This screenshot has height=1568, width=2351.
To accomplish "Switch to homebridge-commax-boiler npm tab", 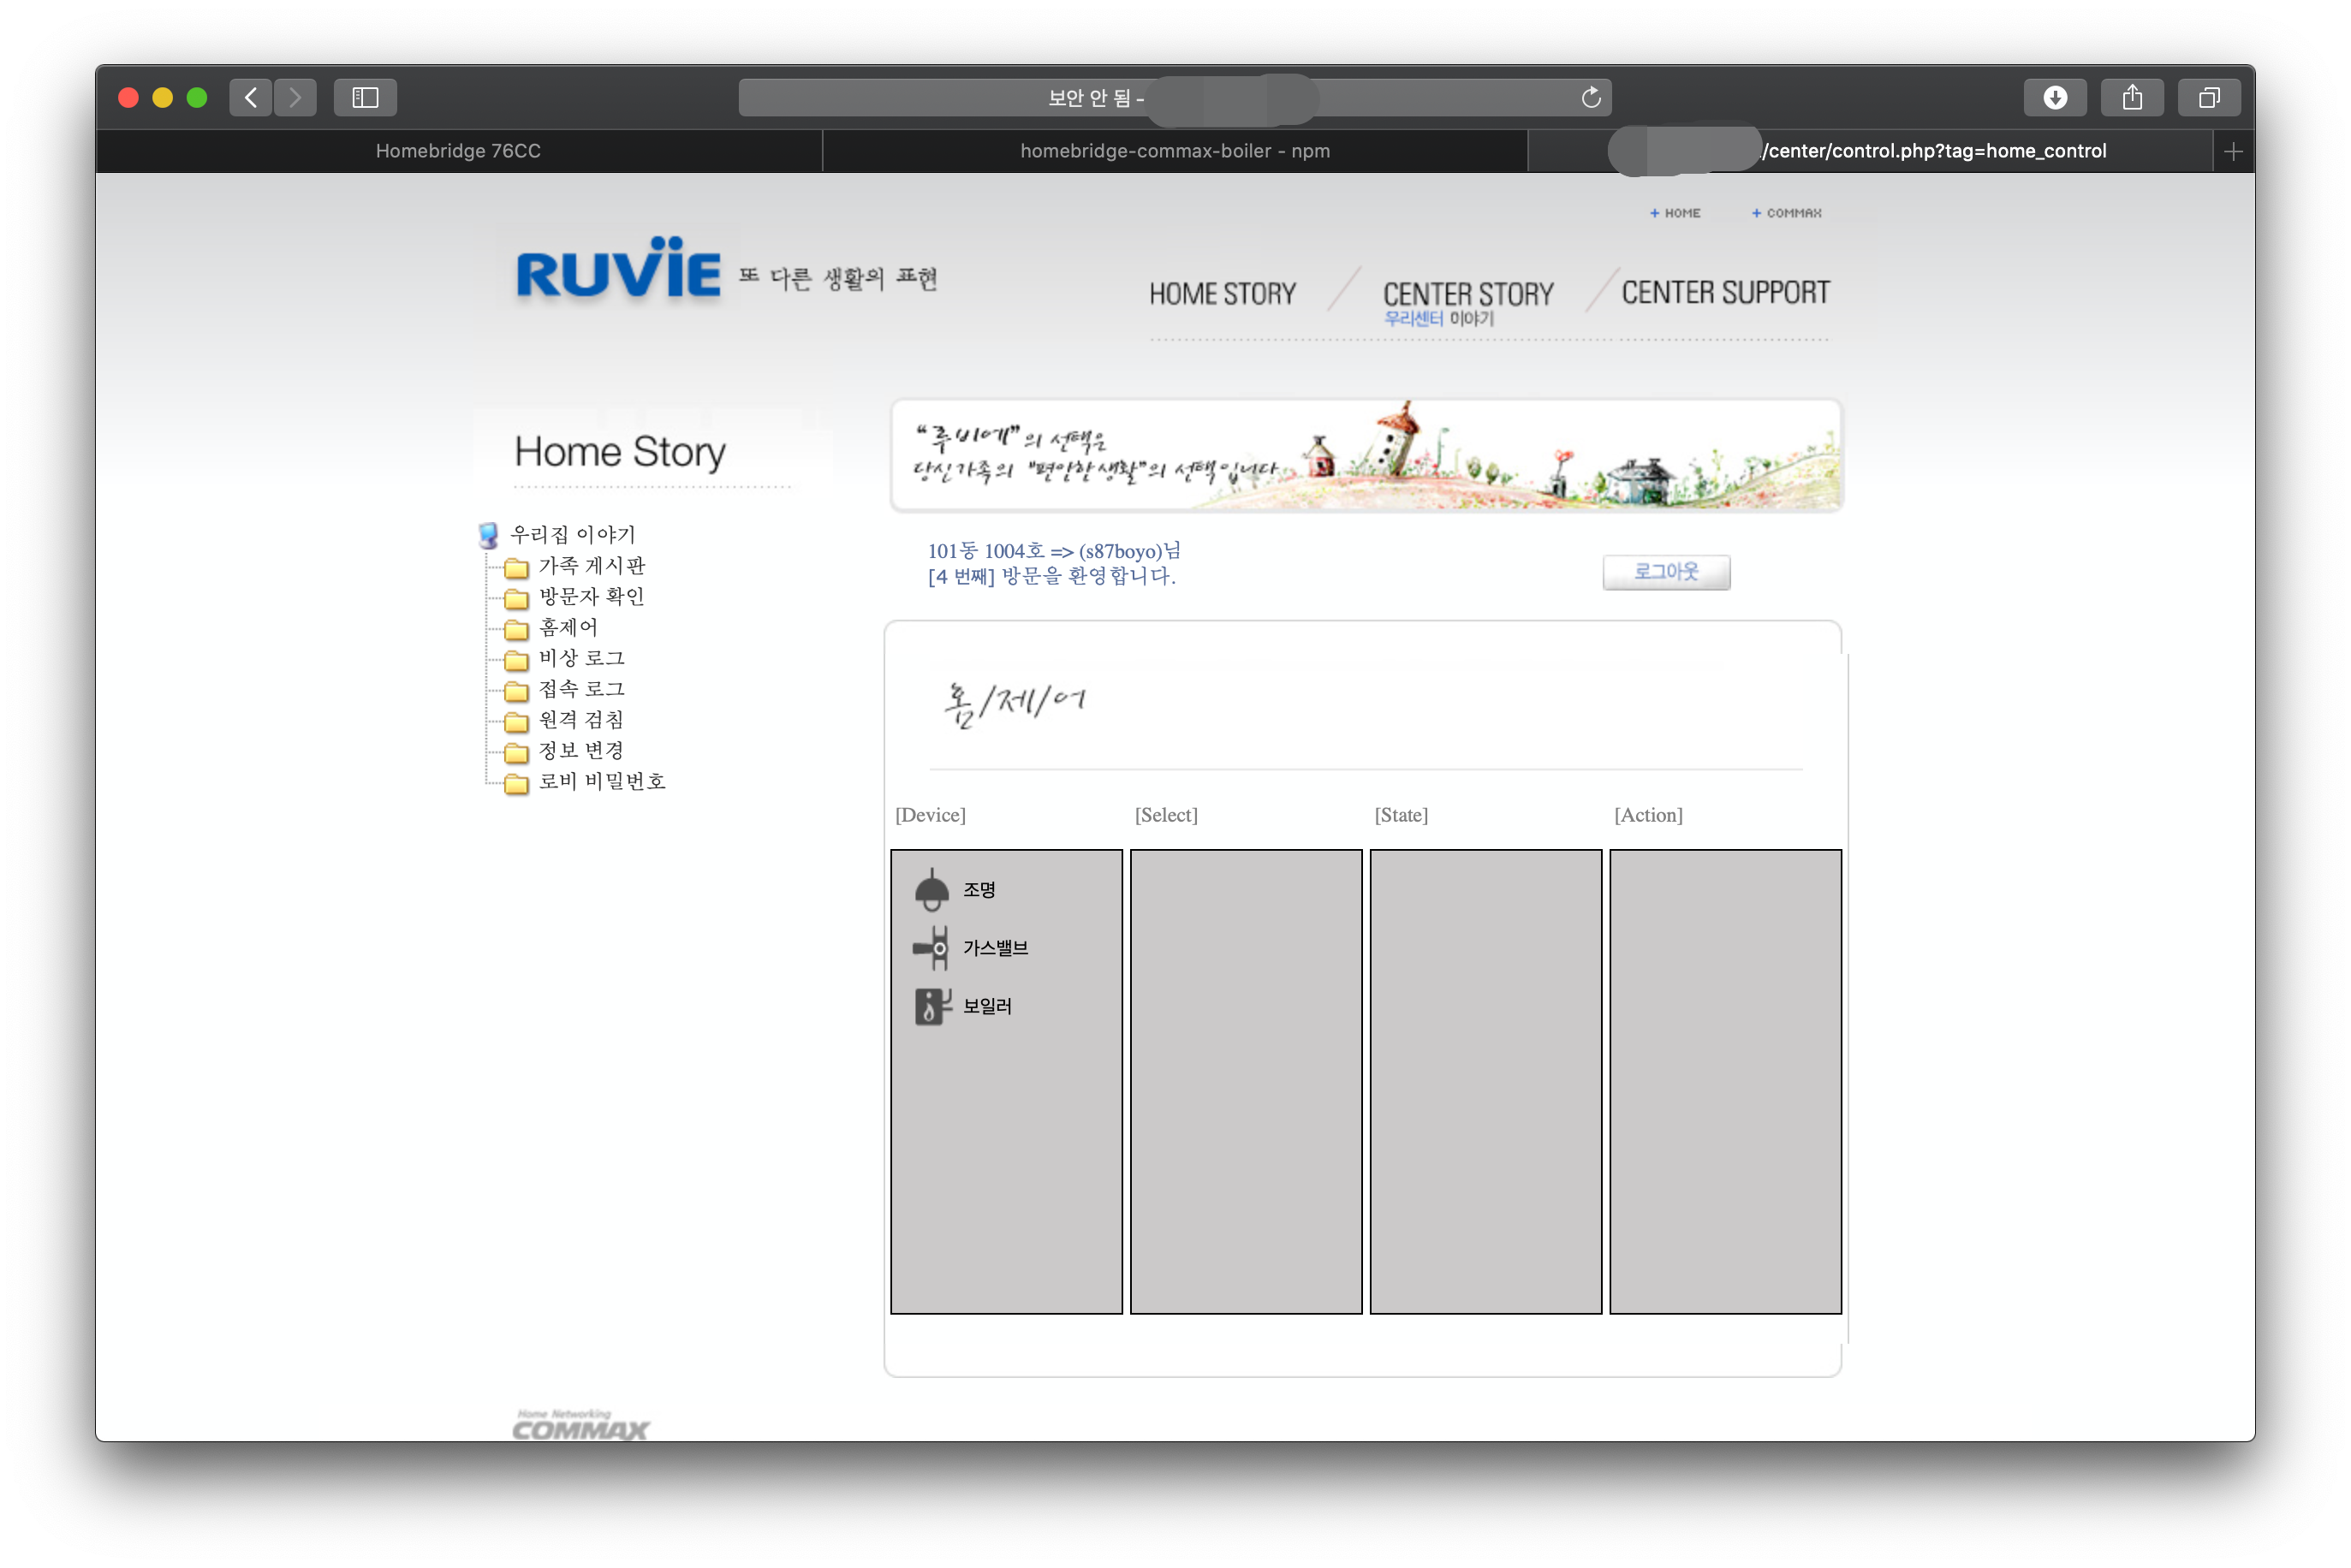I will [1174, 151].
